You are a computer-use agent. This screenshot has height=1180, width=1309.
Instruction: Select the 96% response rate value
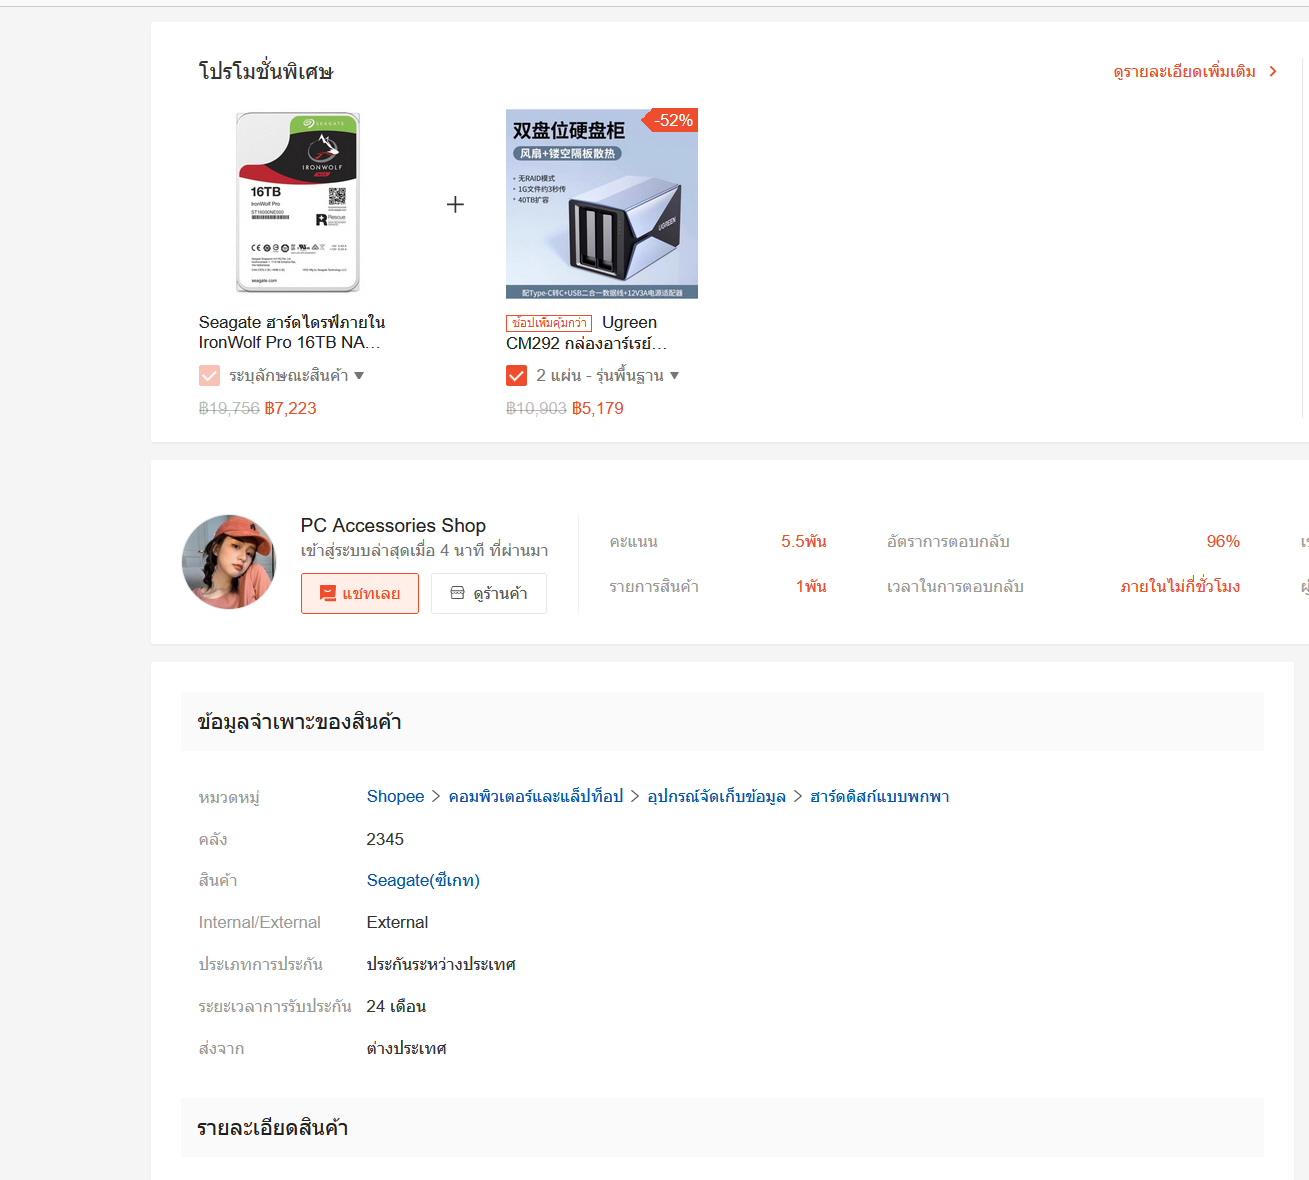1223,541
